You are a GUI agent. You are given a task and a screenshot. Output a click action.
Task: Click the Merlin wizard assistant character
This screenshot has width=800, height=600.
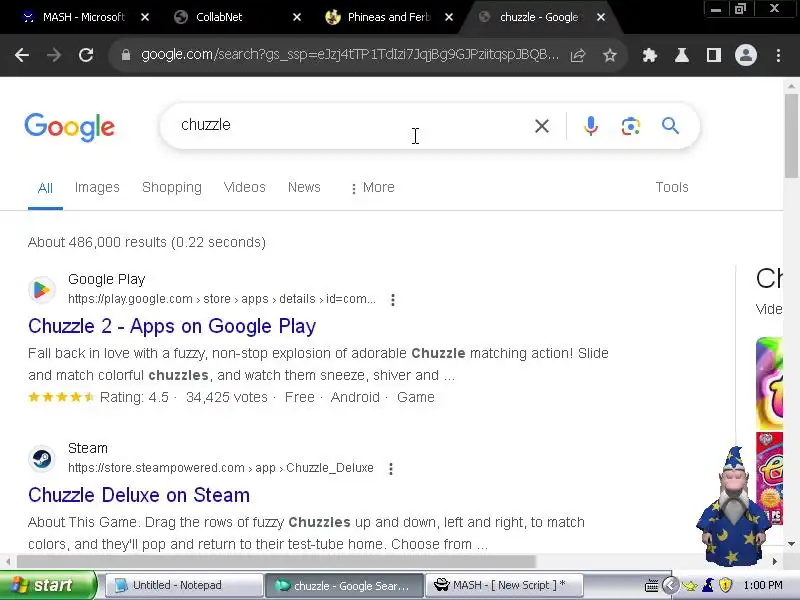point(733,507)
